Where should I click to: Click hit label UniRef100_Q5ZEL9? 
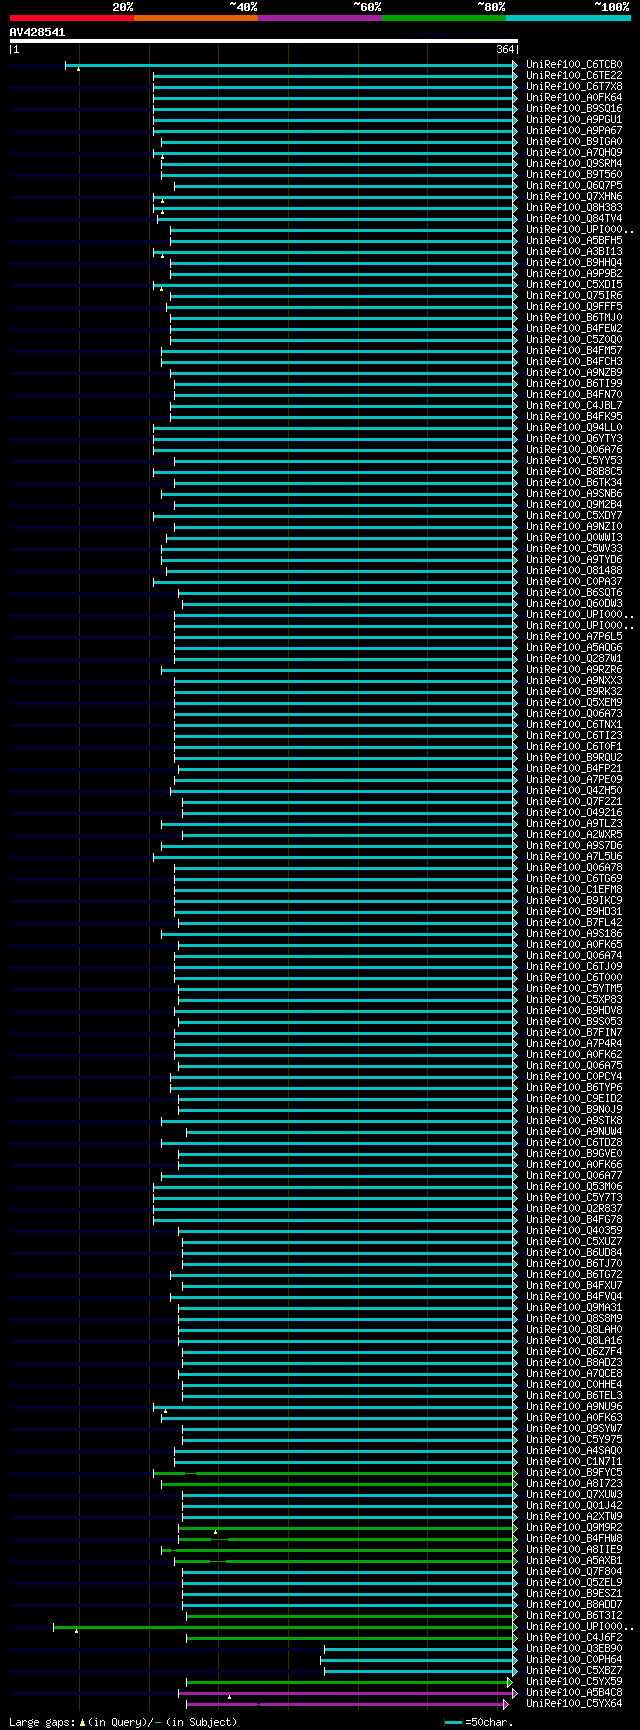coord(574,1583)
